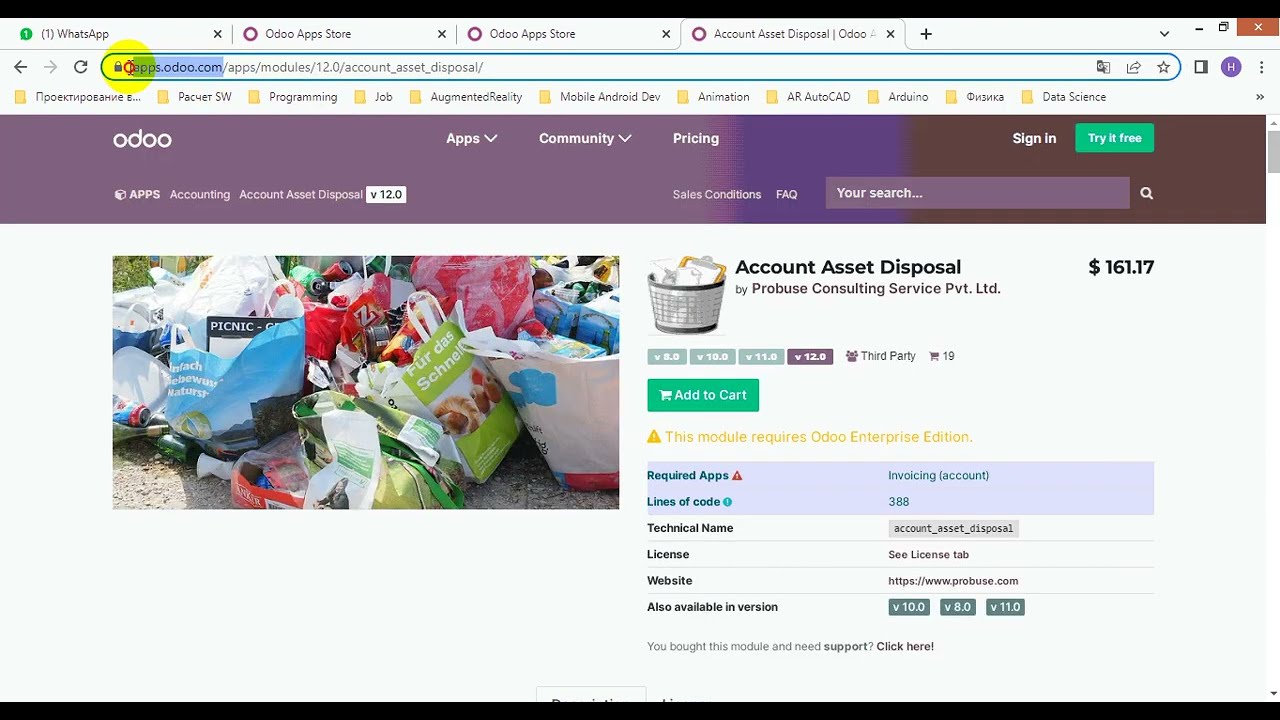Open the Accounting breadcrumb category

200,194
